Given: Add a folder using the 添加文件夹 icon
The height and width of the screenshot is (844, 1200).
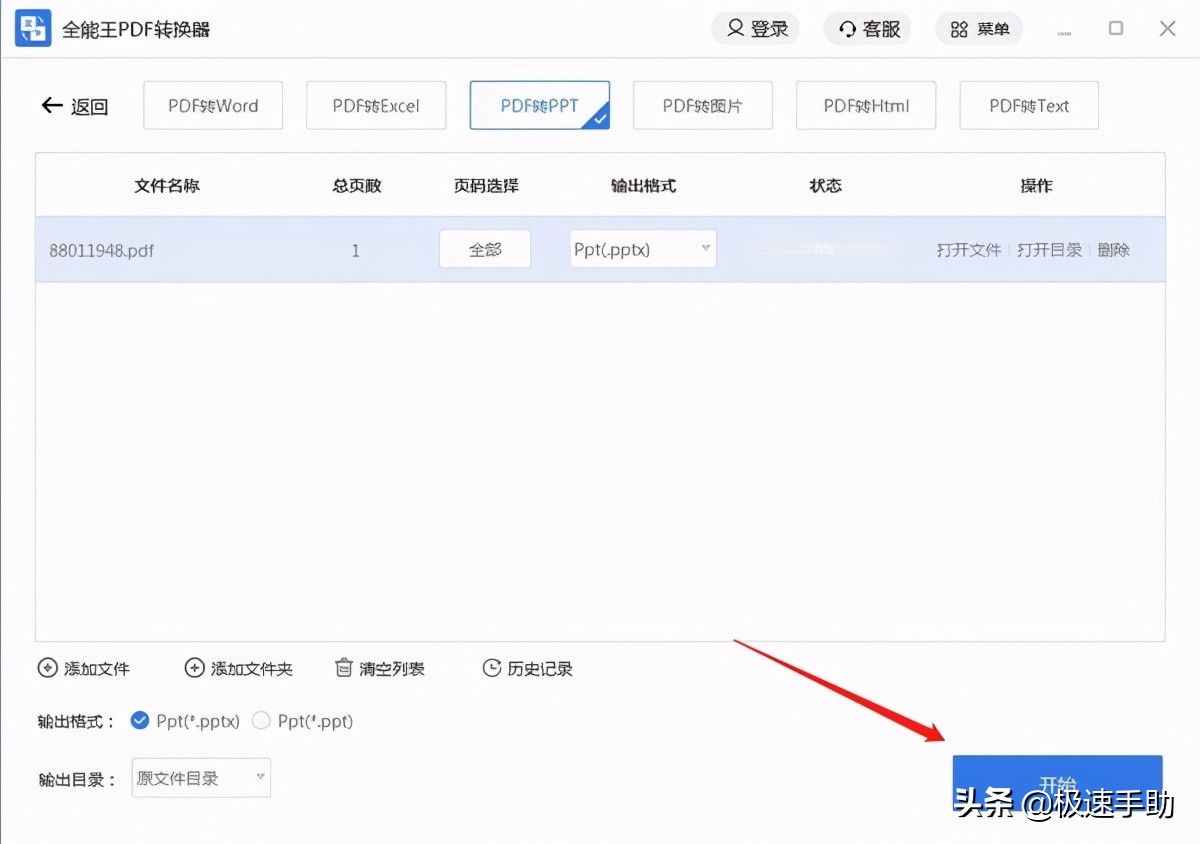Looking at the screenshot, I should pyautogui.click(x=192, y=668).
